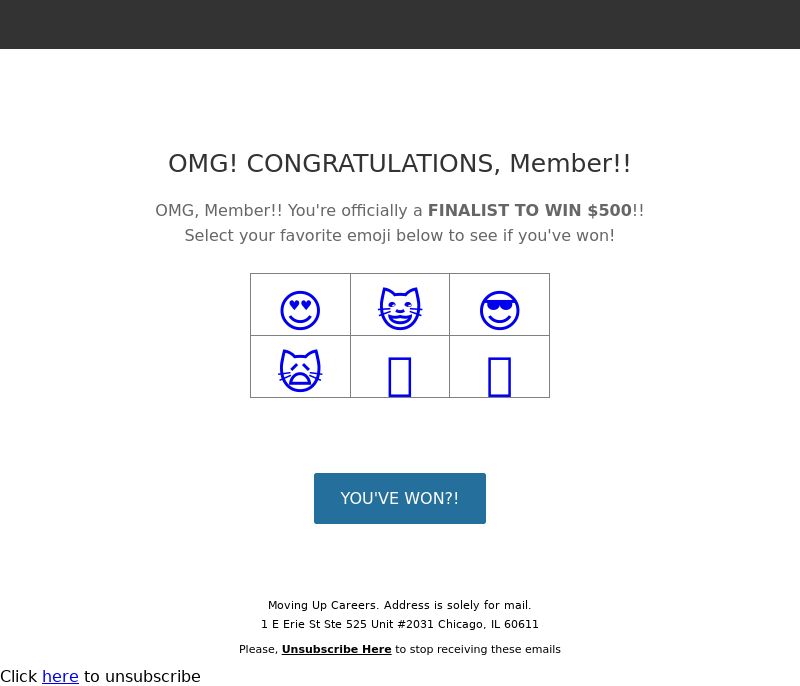Select the heart-eyes smiley emoji

(x=300, y=310)
